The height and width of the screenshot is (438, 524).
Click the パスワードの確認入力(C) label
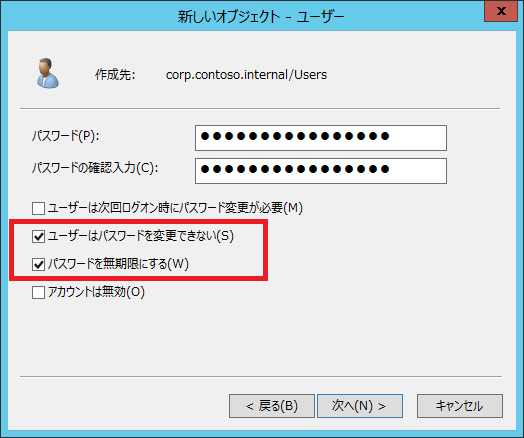coord(95,168)
